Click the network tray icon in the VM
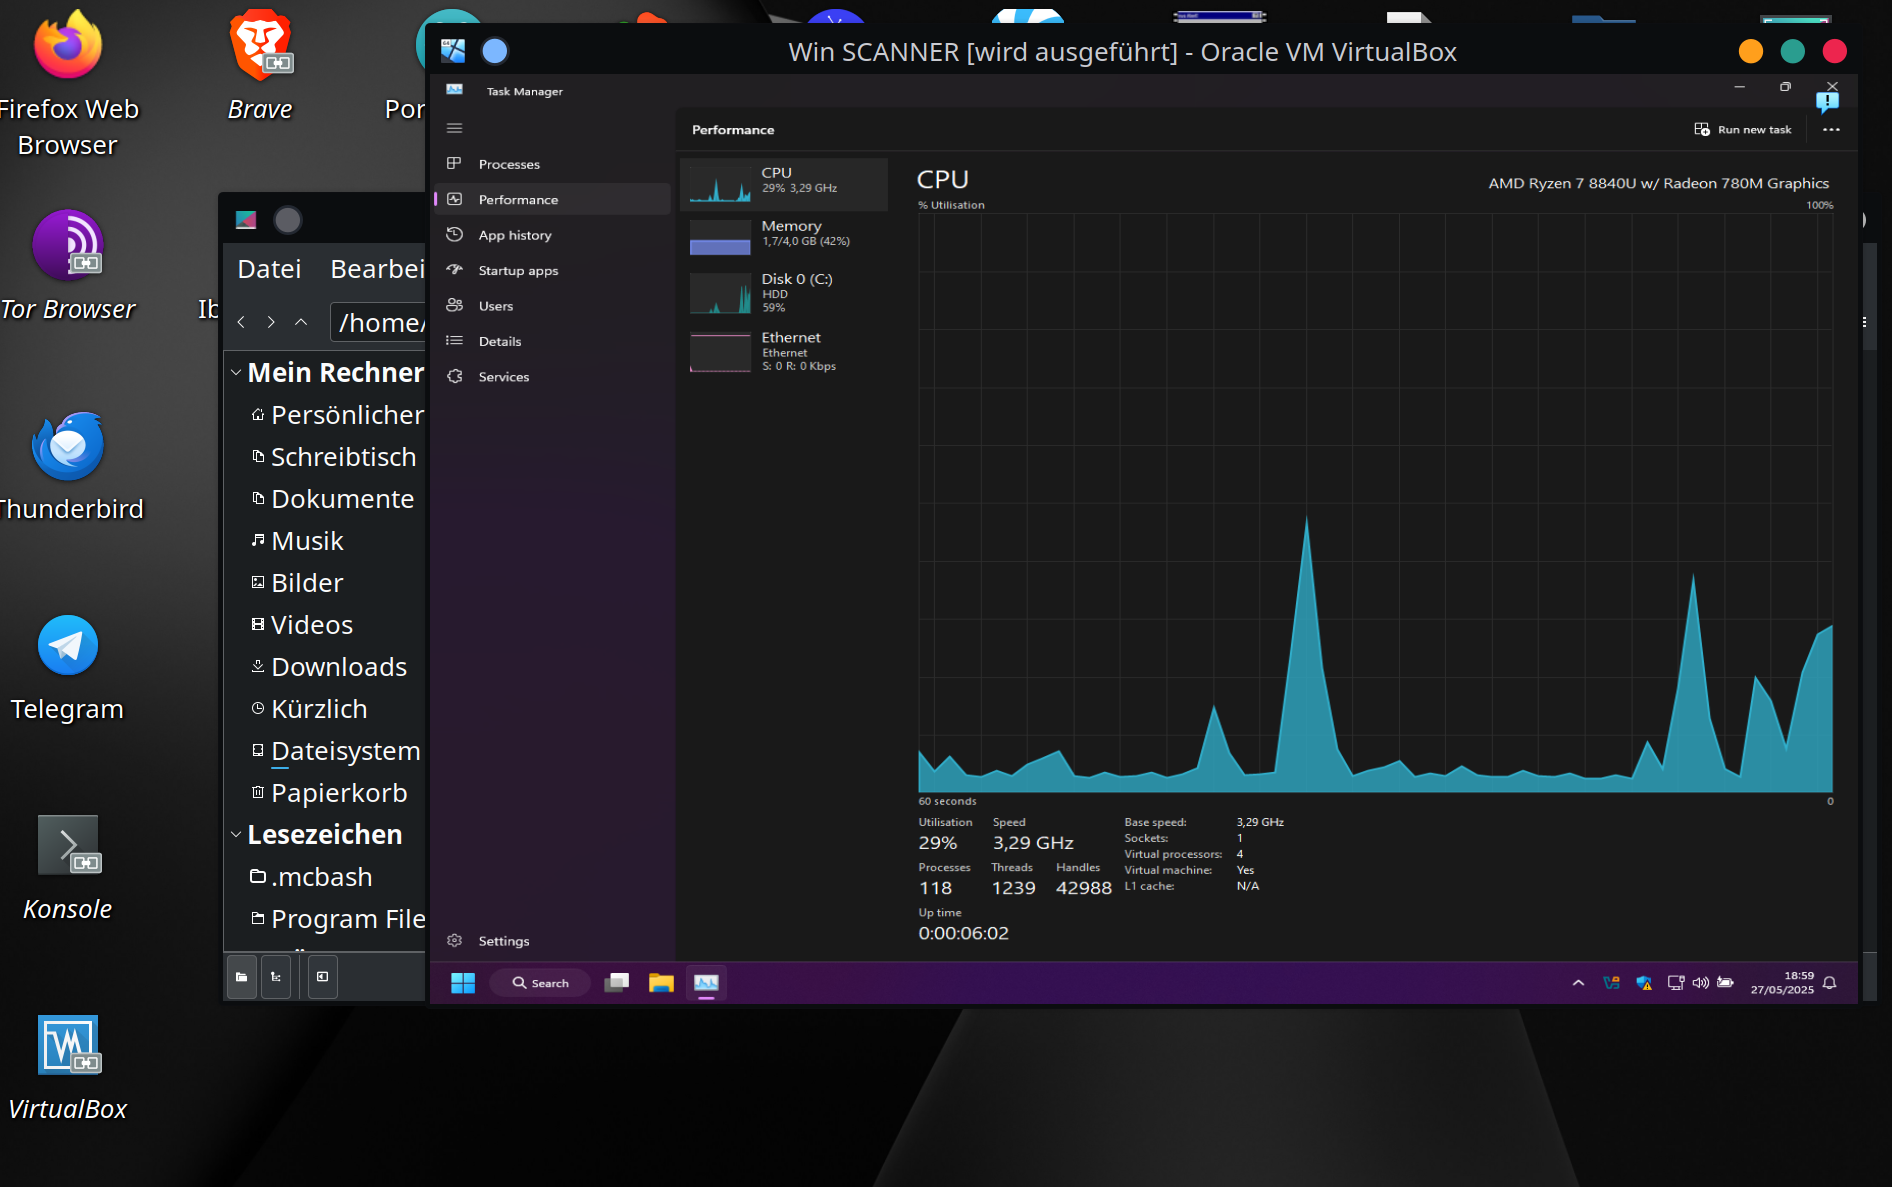This screenshot has width=1892, height=1187. (1676, 983)
